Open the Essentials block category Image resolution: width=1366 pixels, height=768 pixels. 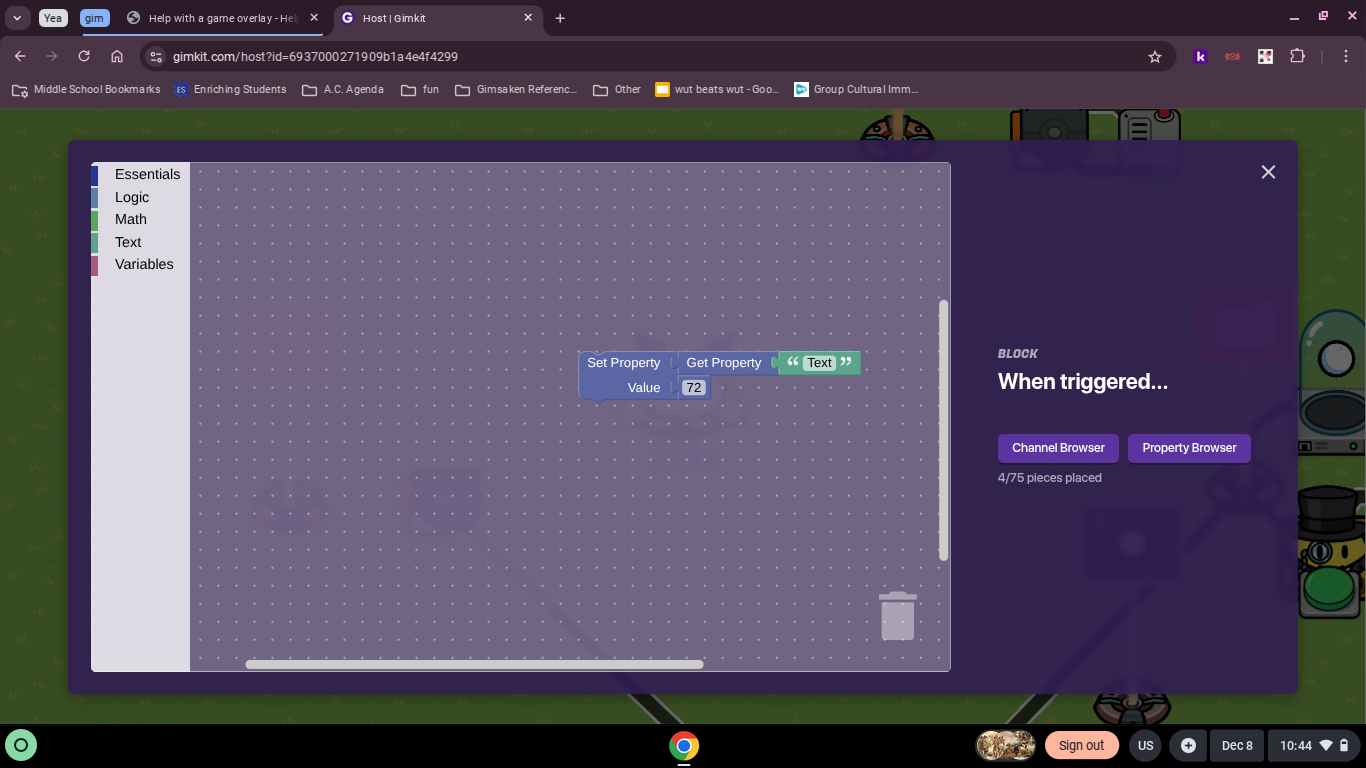click(147, 174)
